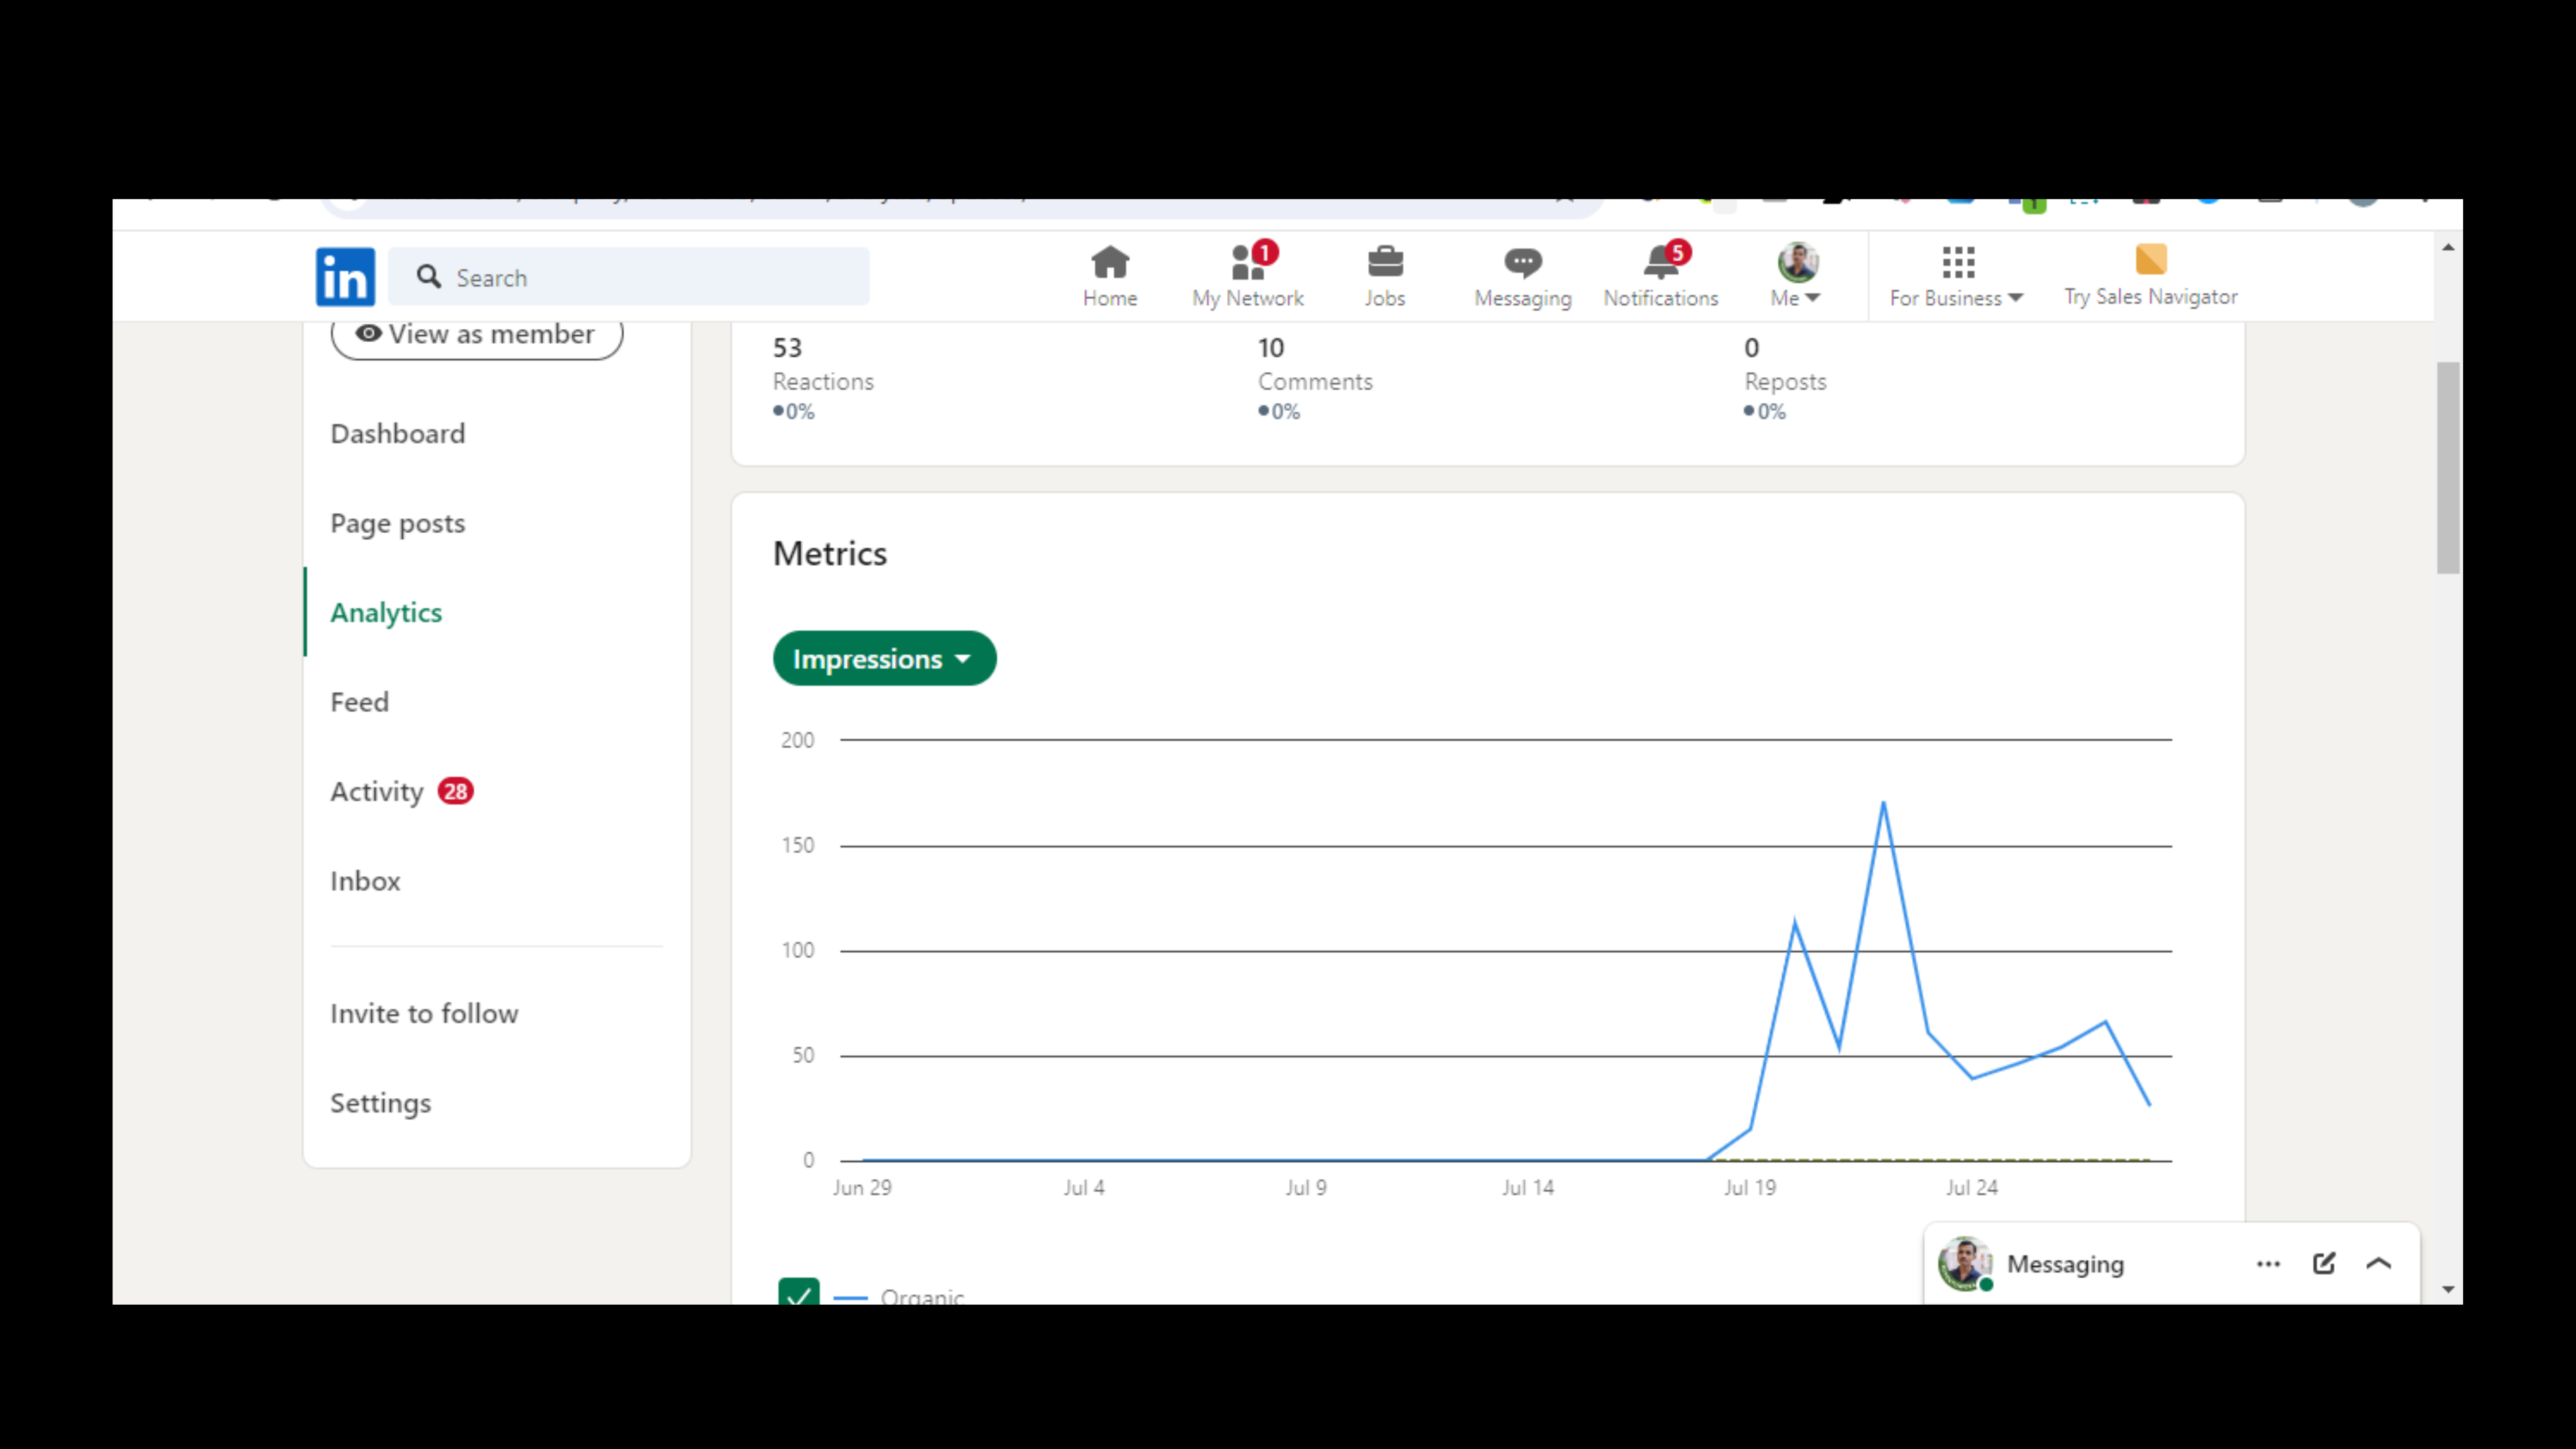Open messaging panel options (three dots)
This screenshot has height=1449, width=2576.
2268,1264
